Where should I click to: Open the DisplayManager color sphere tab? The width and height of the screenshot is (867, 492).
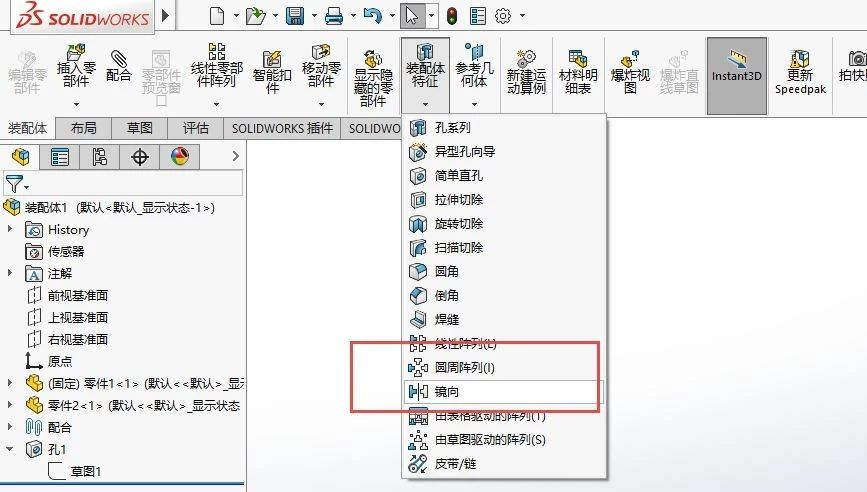click(x=179, y=156)
